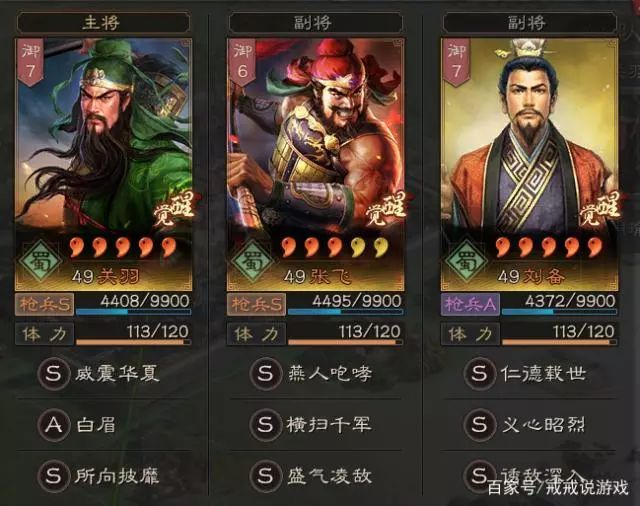Open the 义心昭烈 skill entry
Screen dimensions: 640x506
pos(529,425)
